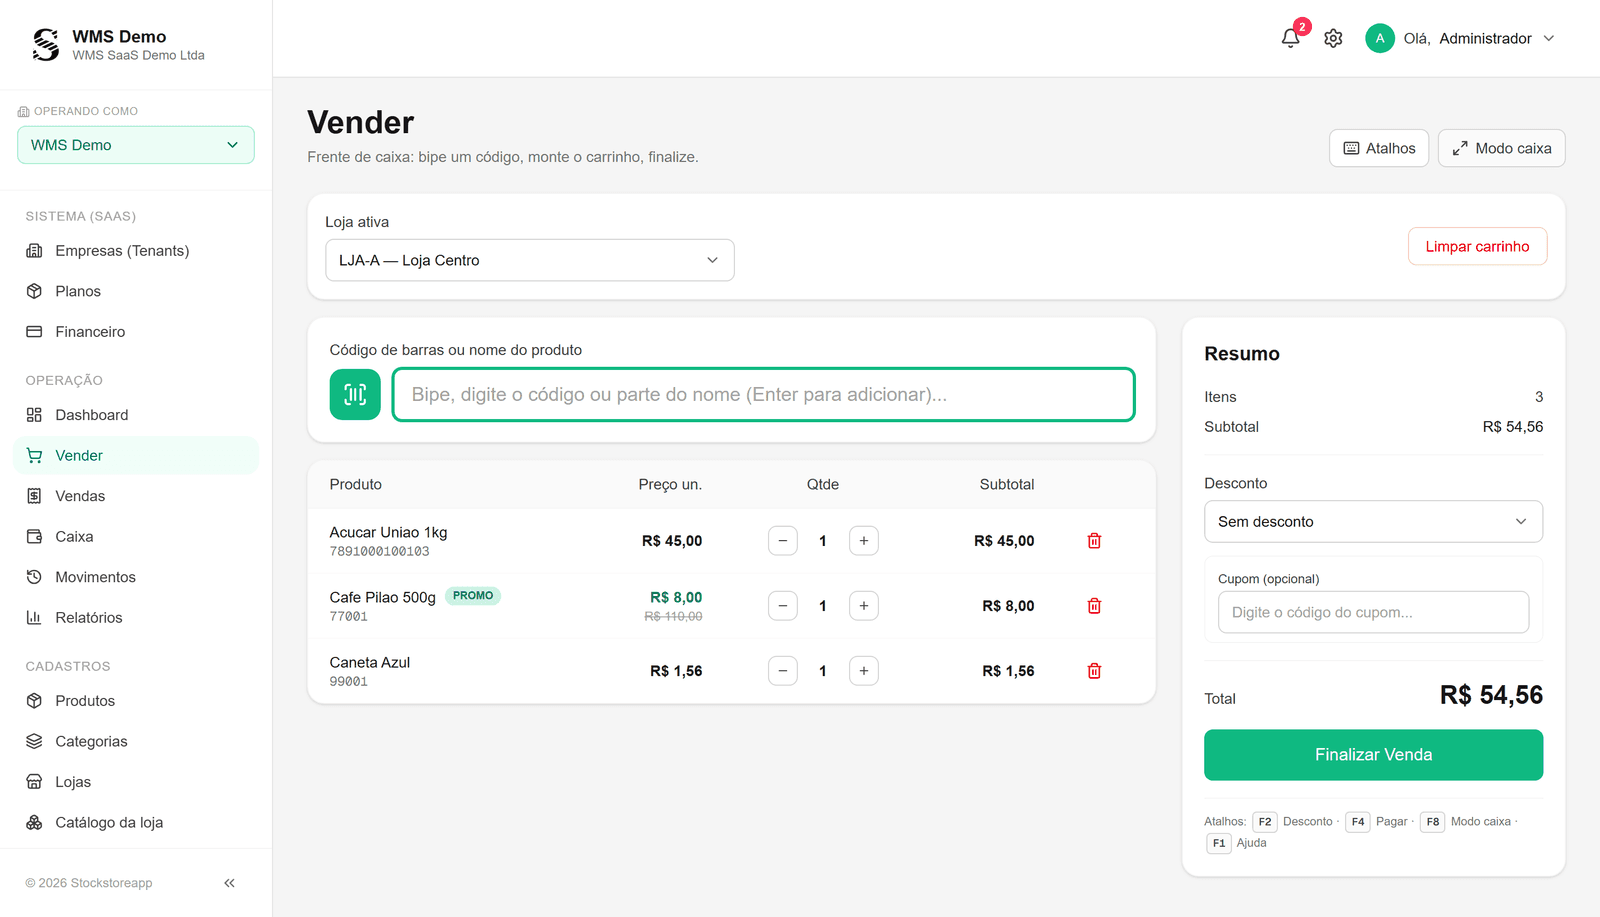Remove Cafe Pilao 500g from cart
The width and height of the screenshot is (1600, 917).
(x=1094, y=606)
